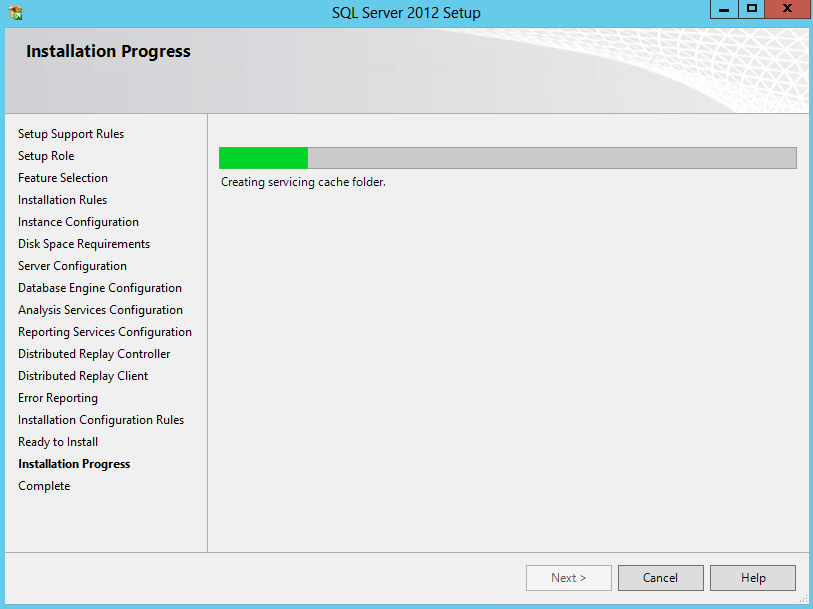Select the Setup Role step
Viewport: 813px width, 609px height.
pyautogui.click(x=46, y=156)
